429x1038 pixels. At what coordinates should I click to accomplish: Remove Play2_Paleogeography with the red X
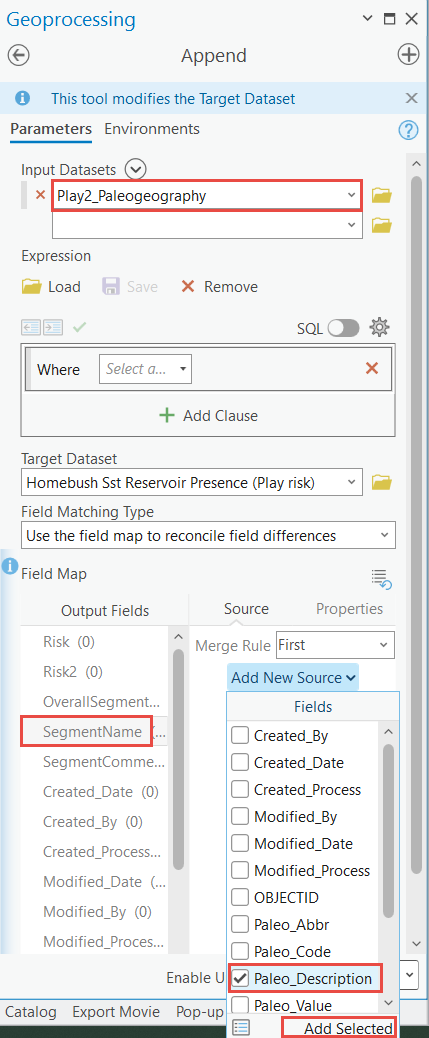coord(40,195)
